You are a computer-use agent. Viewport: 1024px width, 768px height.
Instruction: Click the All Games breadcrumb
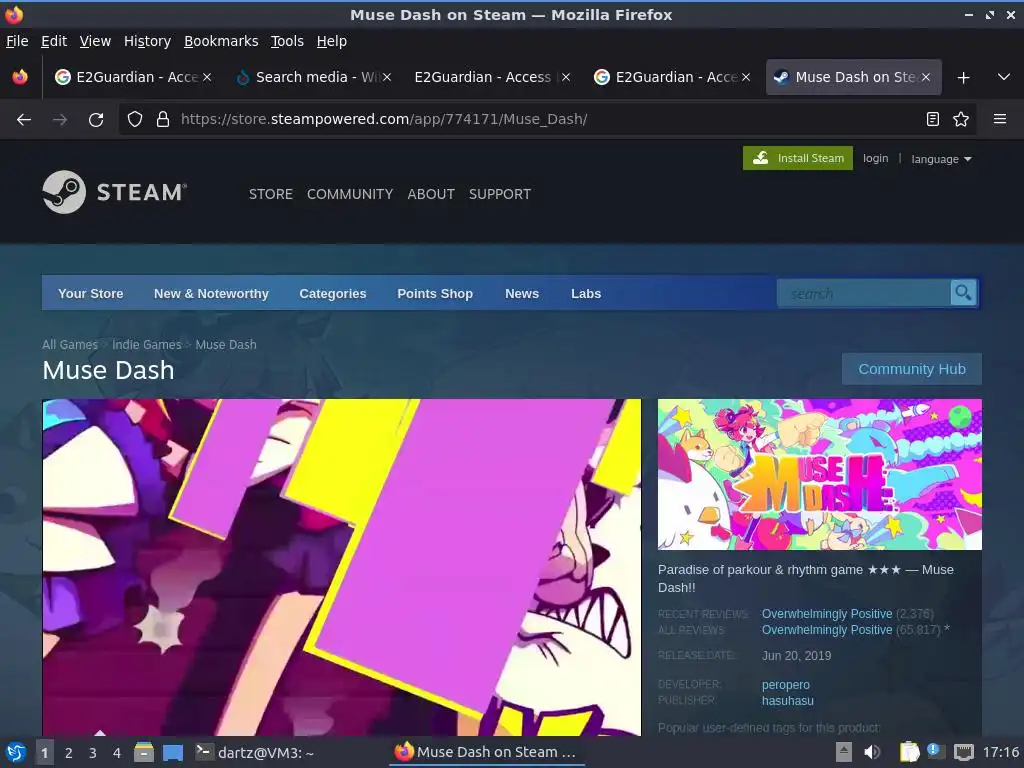point(69,344)
